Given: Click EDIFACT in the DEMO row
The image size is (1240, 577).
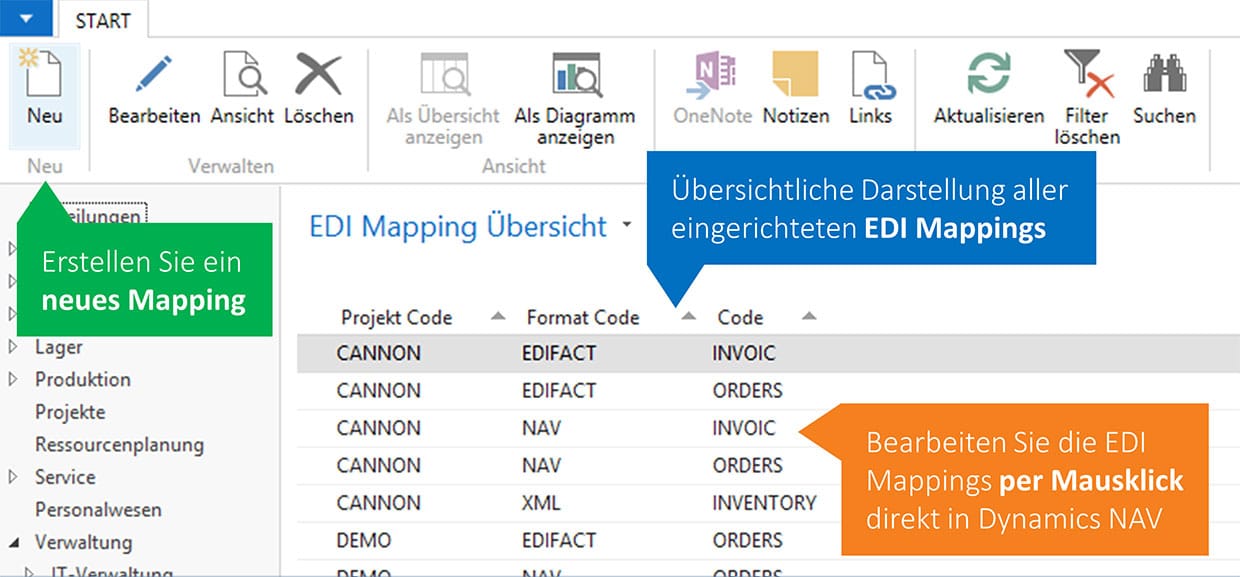Looking at the screenshot, I should (559, 540).
